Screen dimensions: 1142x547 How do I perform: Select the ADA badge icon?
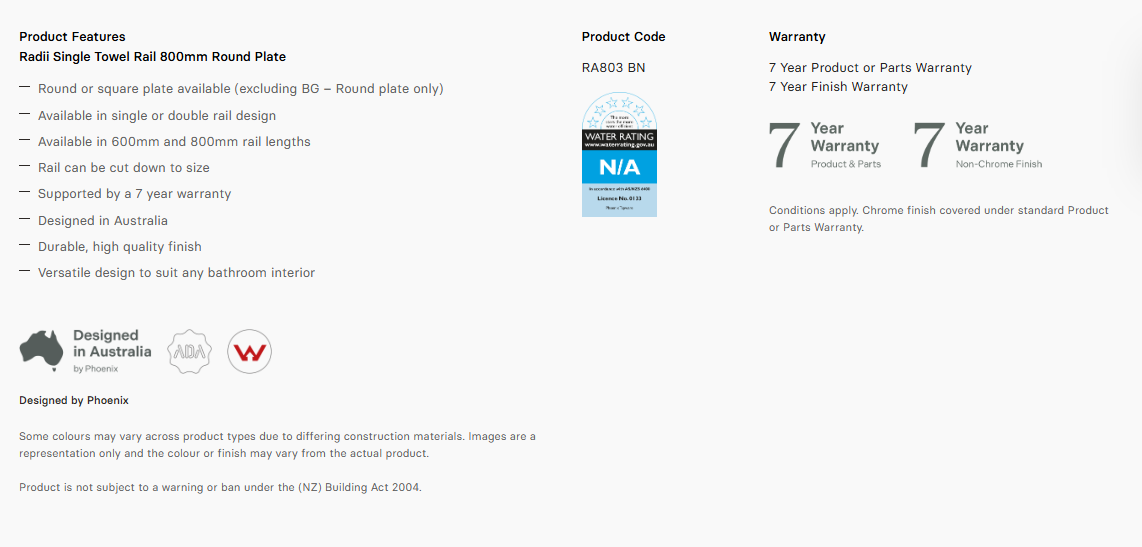[190, 351]
